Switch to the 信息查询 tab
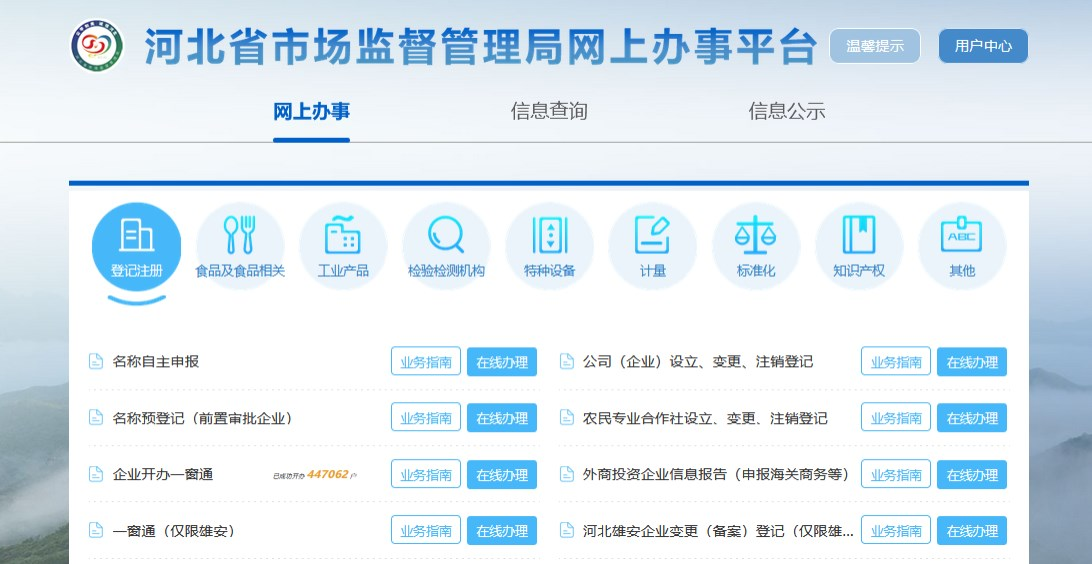 click(x=549, y=111)
